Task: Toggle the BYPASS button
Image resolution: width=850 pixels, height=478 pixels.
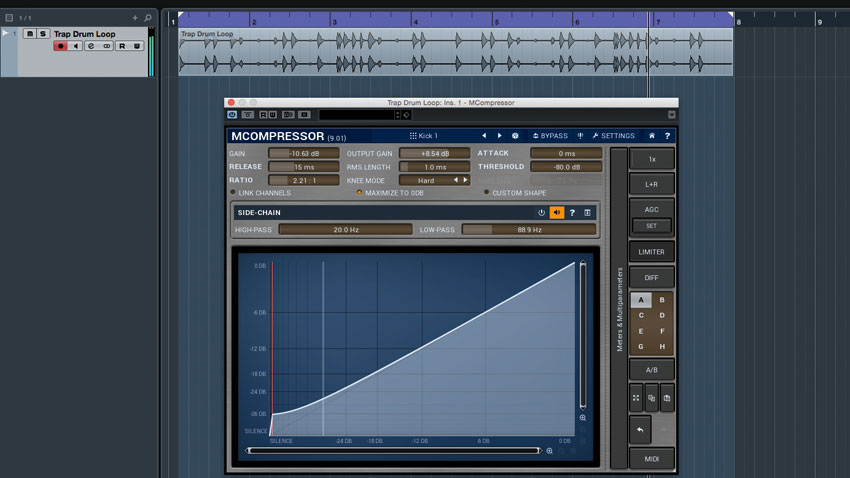Action: tap(550, 136)
